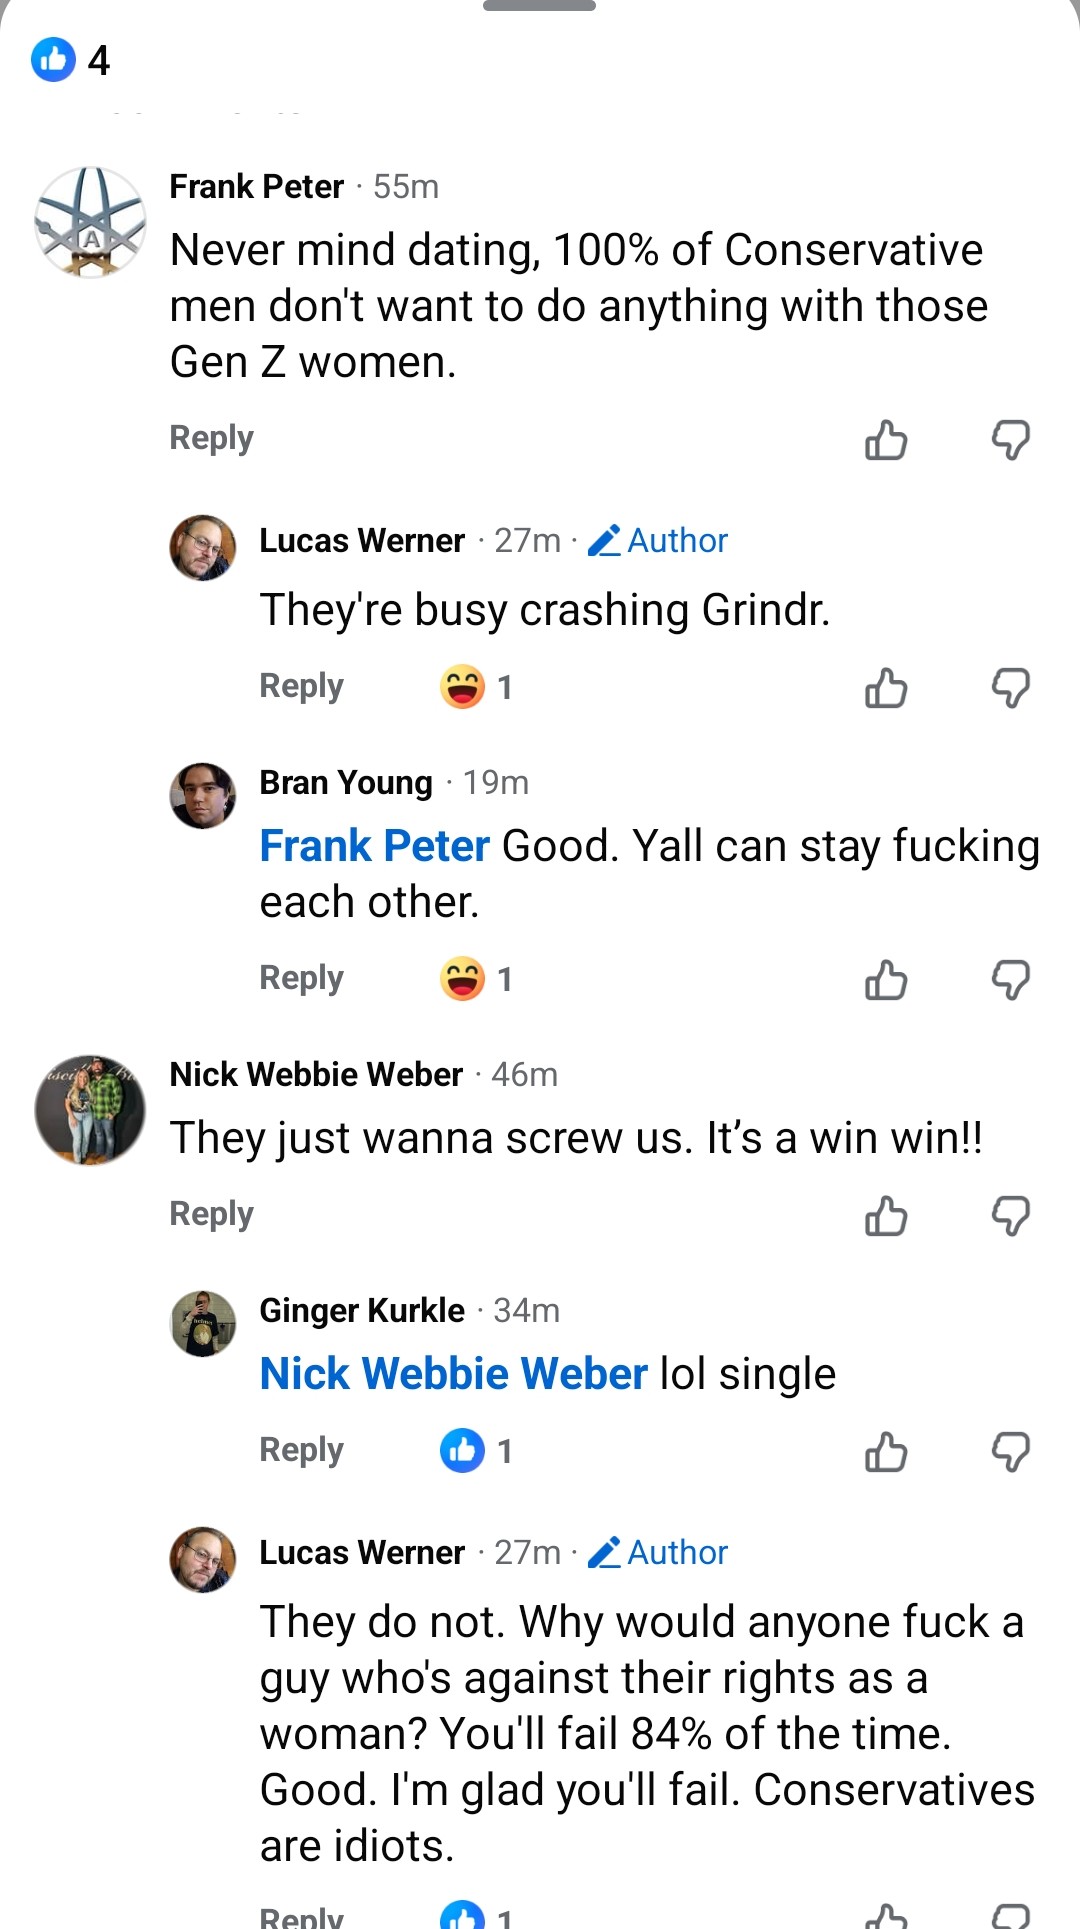Reply to Bran Young's comment
Image resolution: width=1080 pixels, height=1929 pixels.
pyautogui.click(x=301, y=978)
